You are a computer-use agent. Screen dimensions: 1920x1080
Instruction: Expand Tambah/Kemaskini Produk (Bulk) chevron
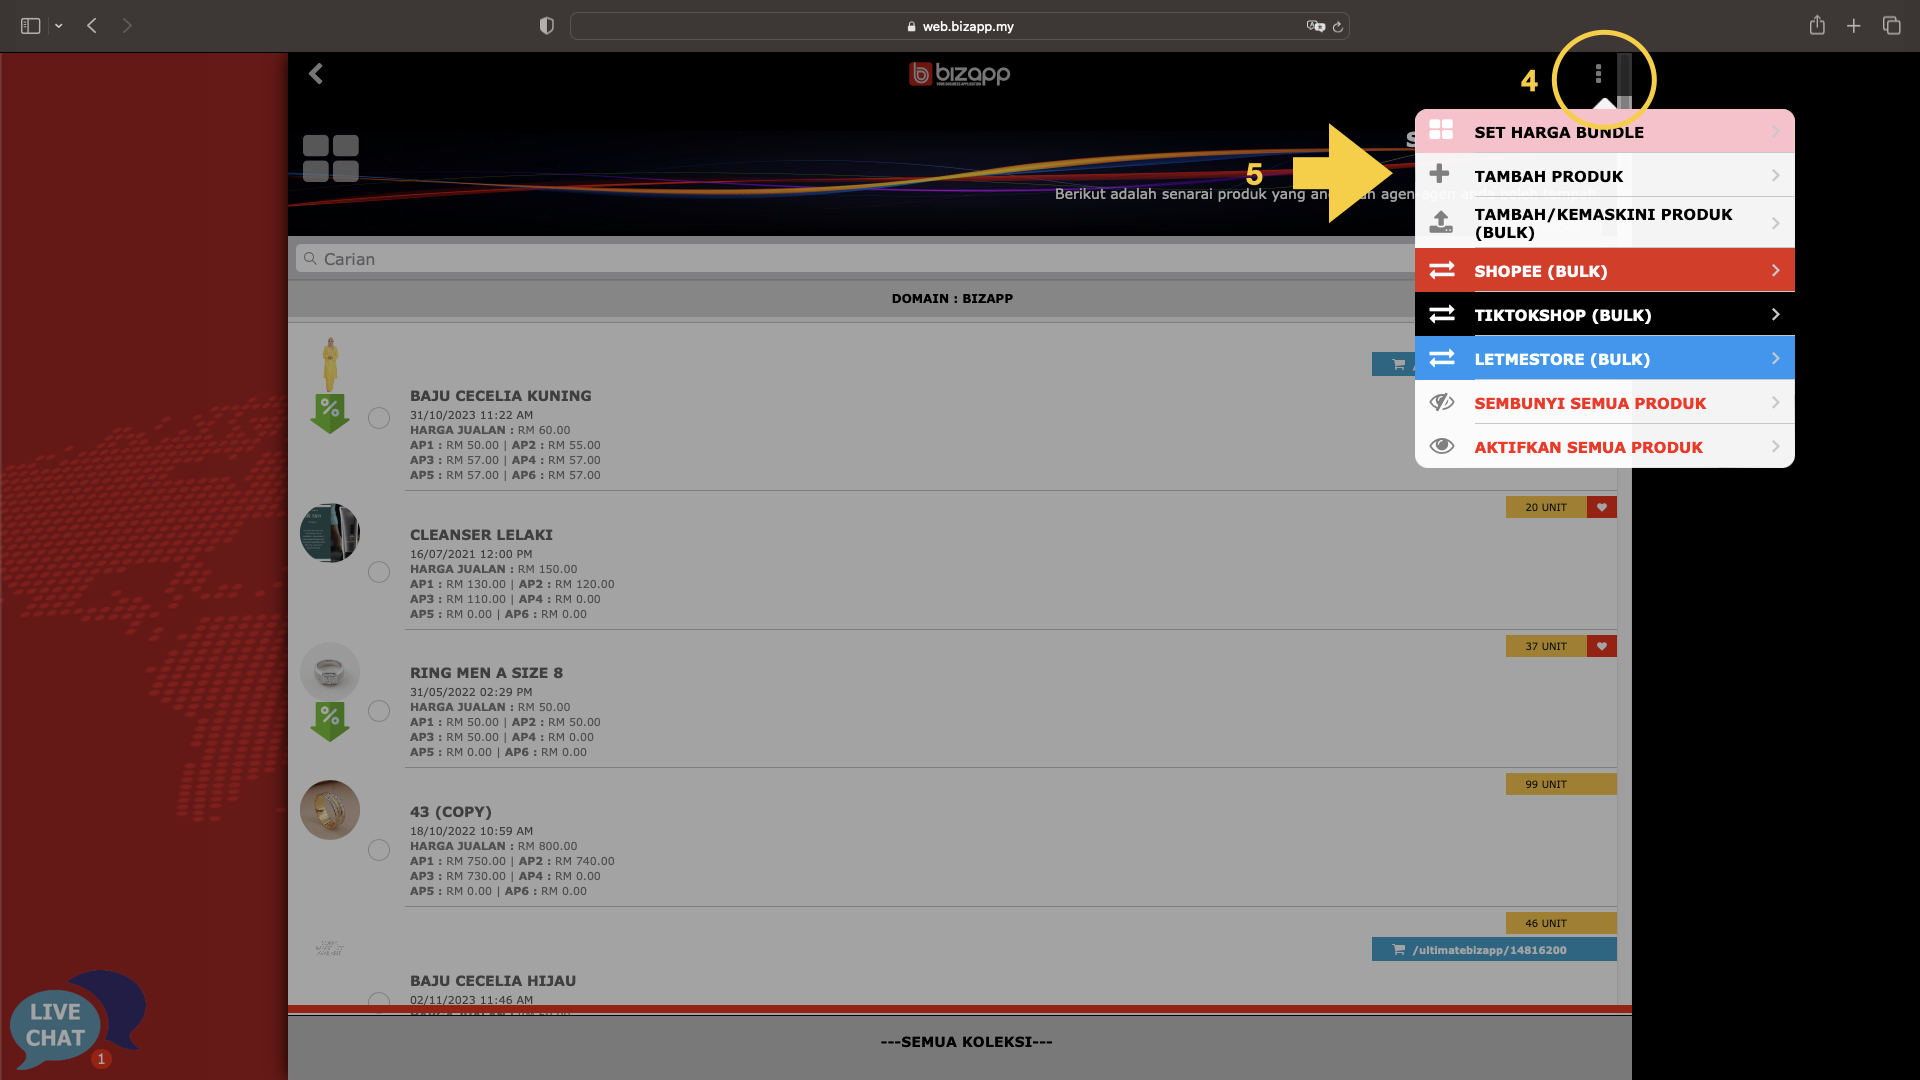(x=1776, y=223)
